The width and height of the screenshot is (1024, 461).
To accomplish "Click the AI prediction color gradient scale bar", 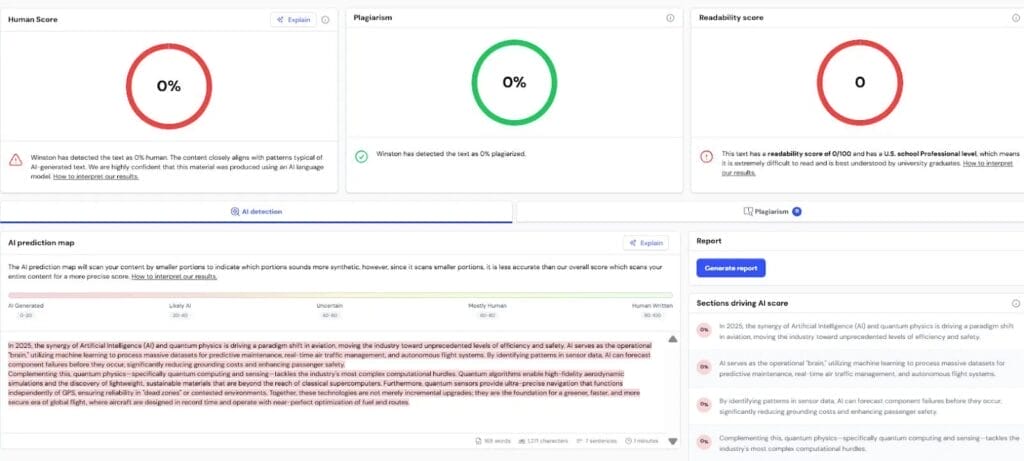I will [340, 295].
